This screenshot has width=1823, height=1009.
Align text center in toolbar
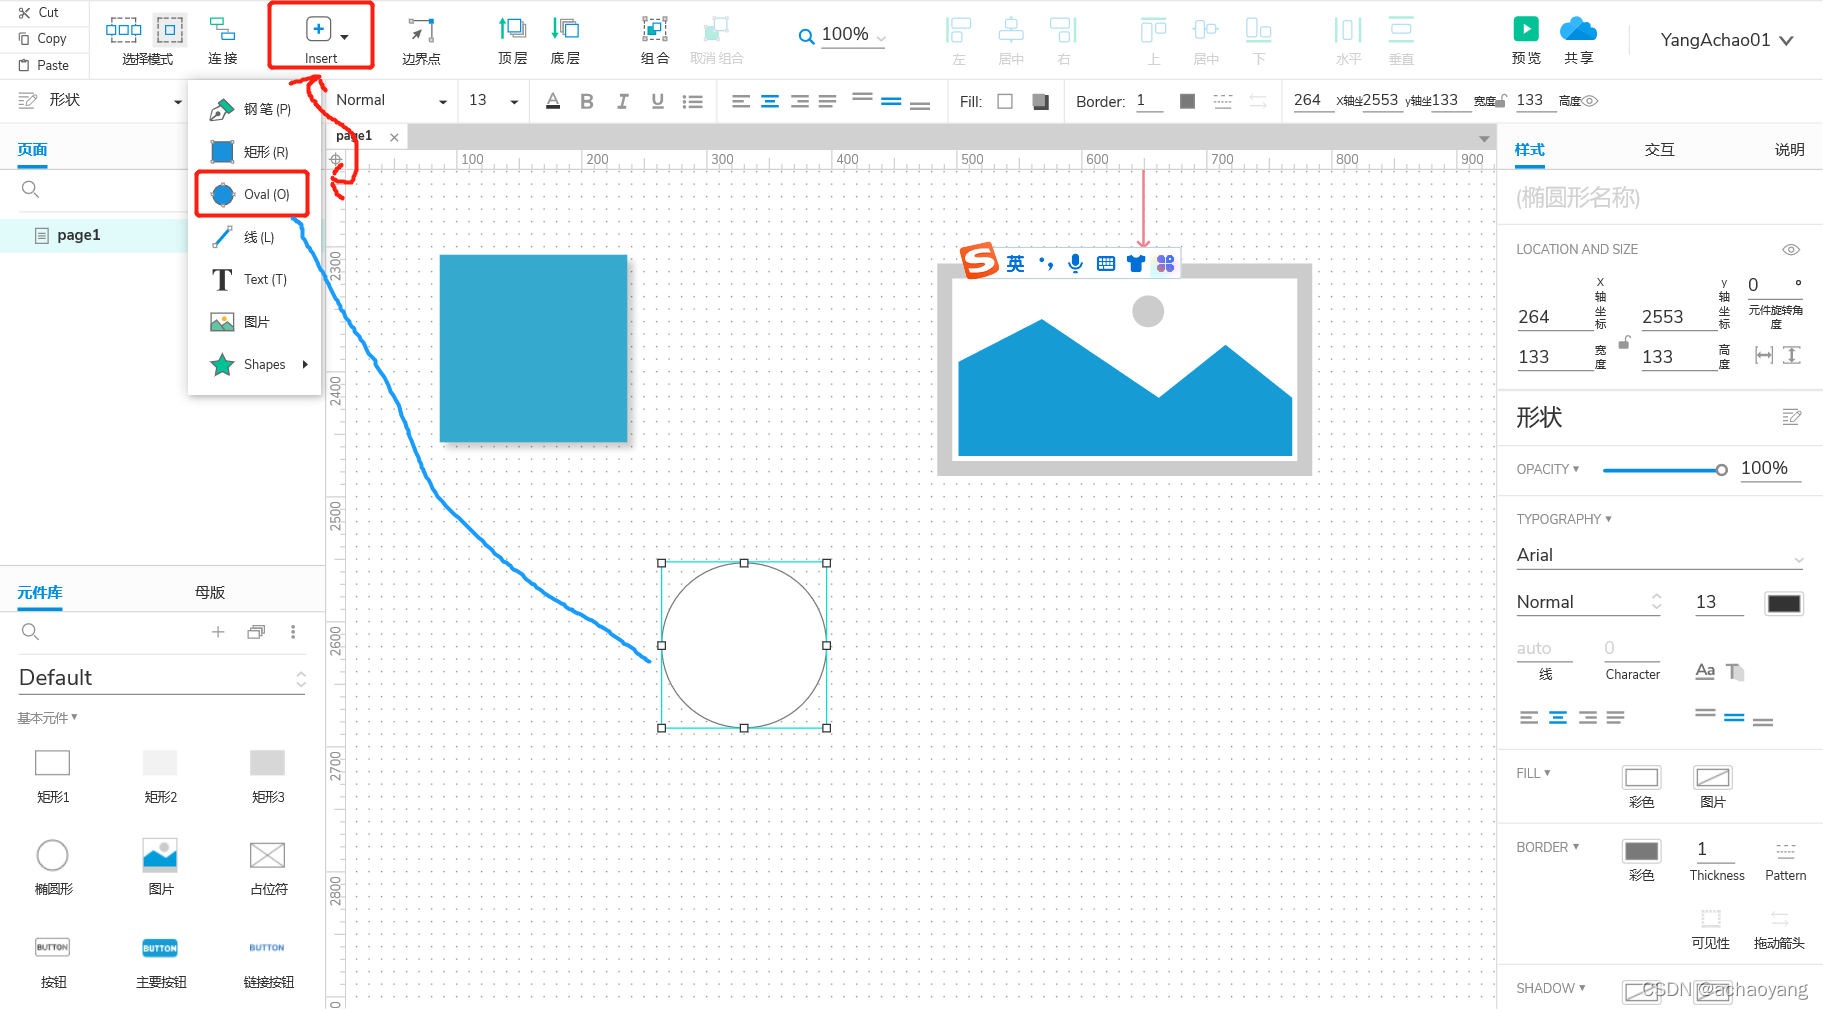click(770, 101)
